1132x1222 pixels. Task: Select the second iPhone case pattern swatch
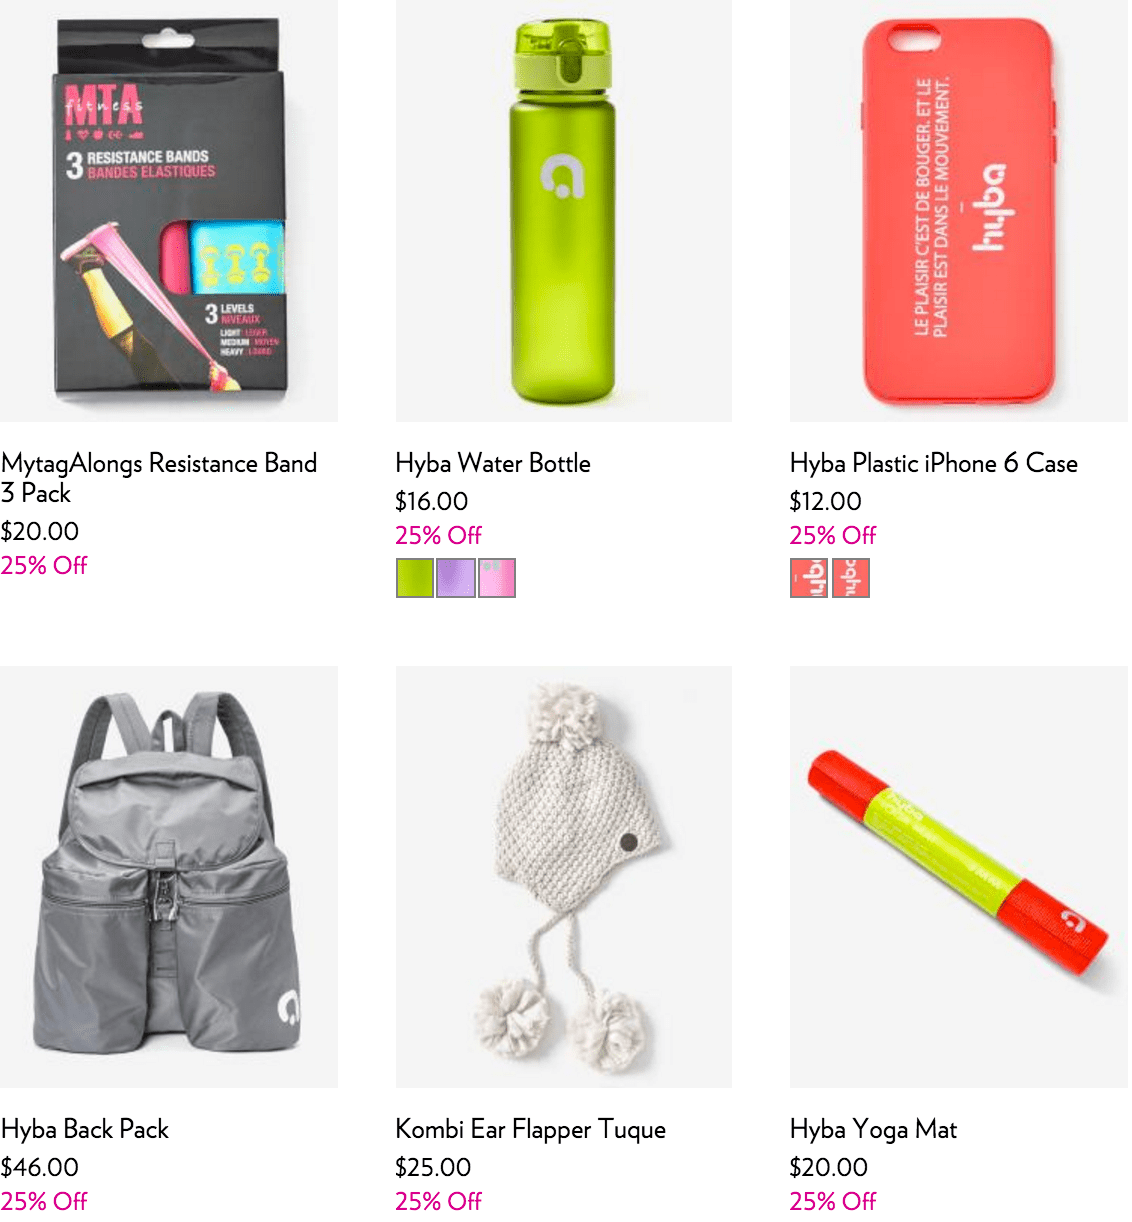tap(851, 578)
